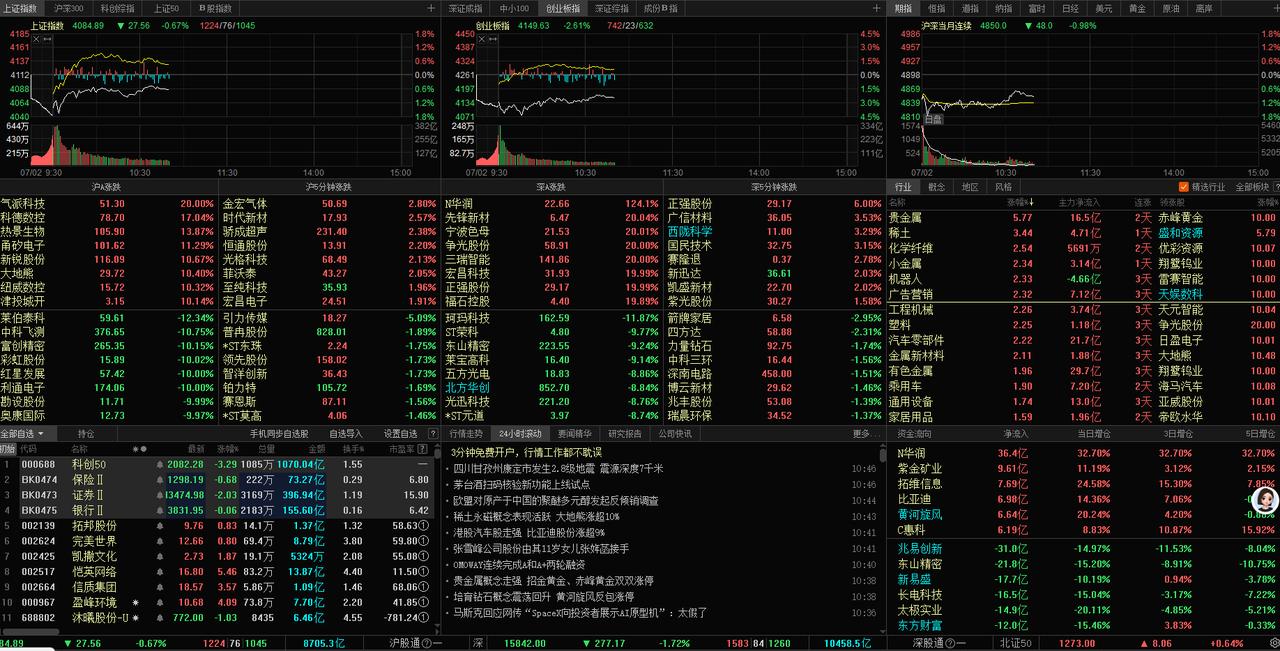Image resolution: width=1280 pixels, height=651 pixels.
Task: Click the plus icon beside 离岸 tab
Action: point(1275,8)
